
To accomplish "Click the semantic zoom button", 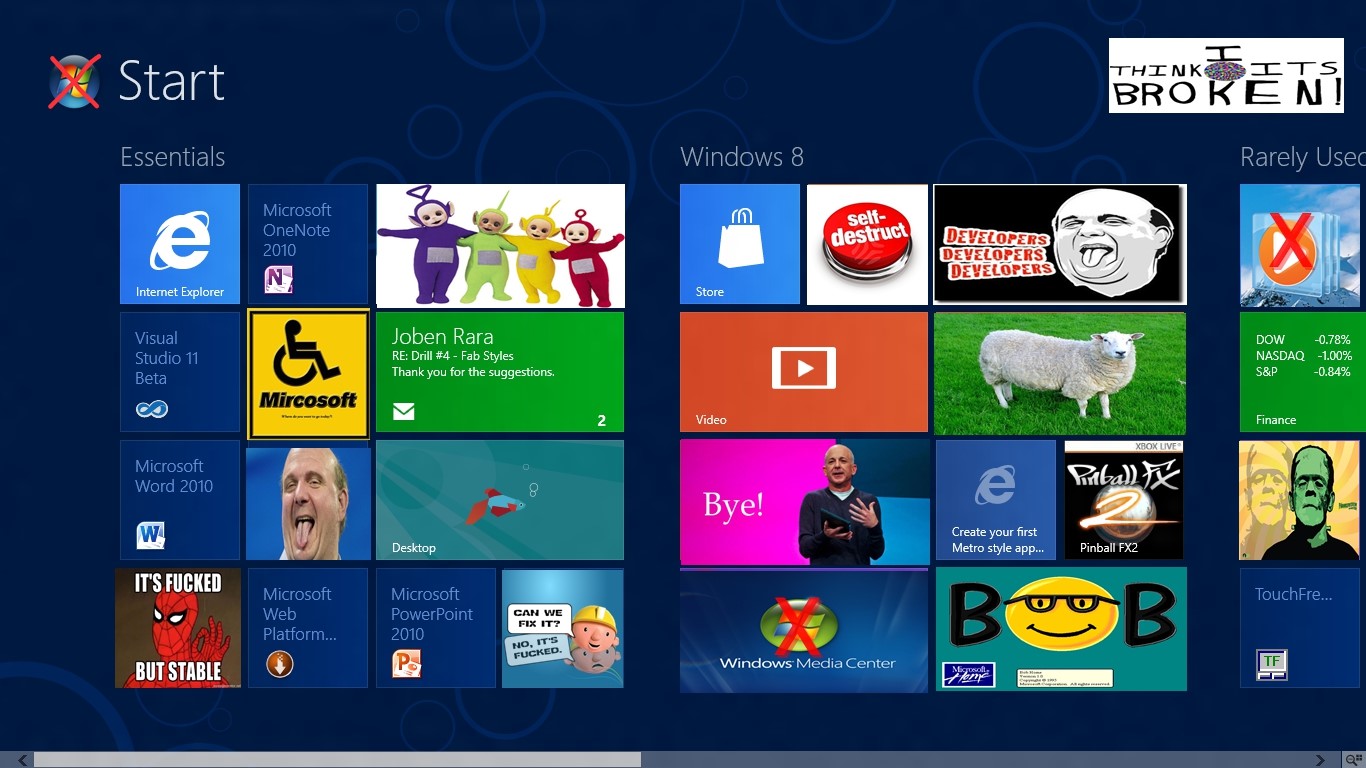I will 1354,760.
